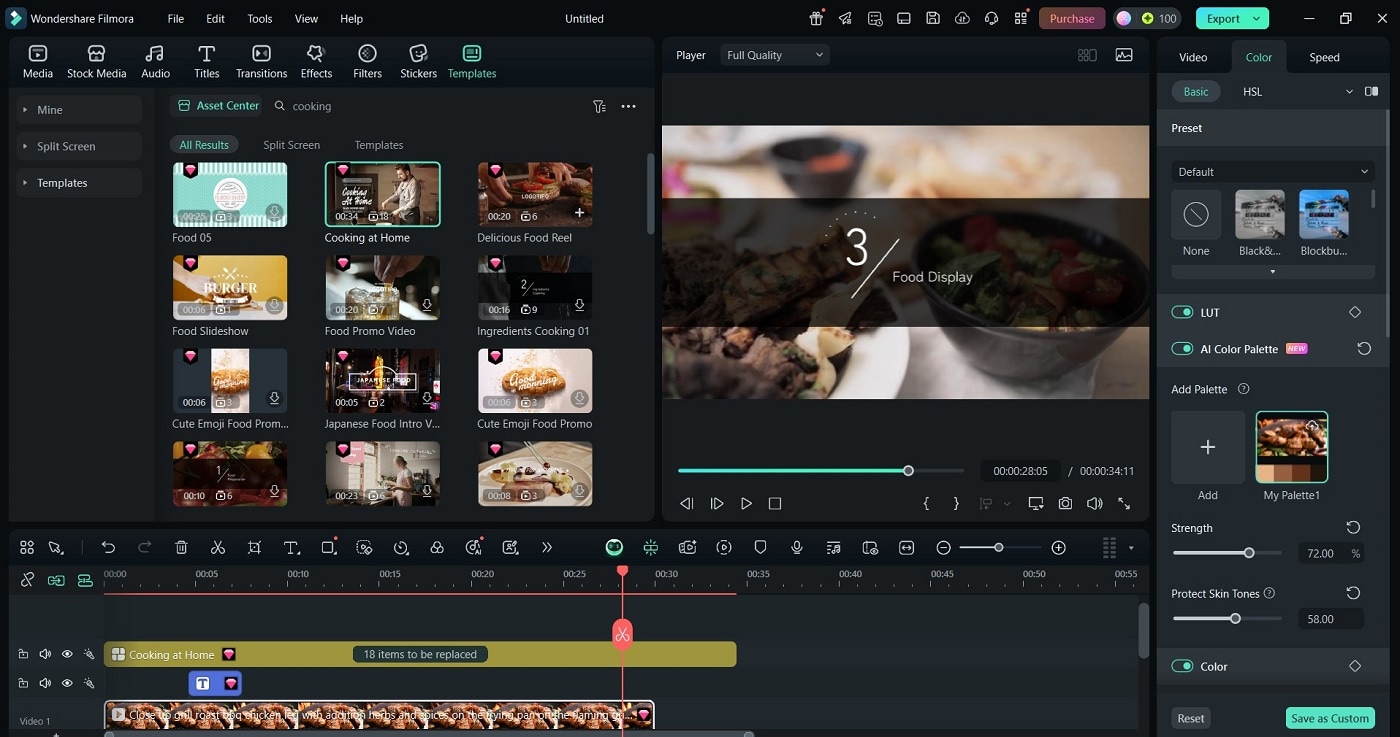This screenshot has height=737, width=1400.
Task: Open the Export dropdown arrow
Action: click(x=1258, y=18)
